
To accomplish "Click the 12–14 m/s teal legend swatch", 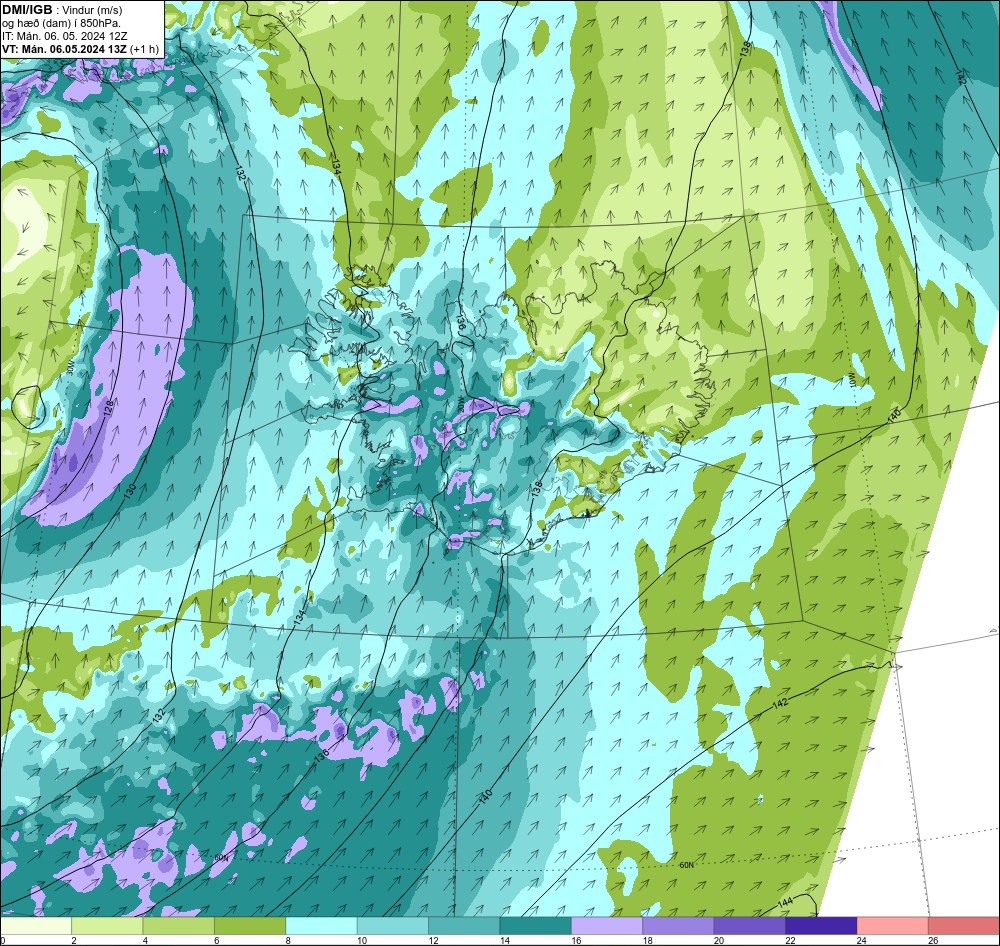I will pos(464,926).
